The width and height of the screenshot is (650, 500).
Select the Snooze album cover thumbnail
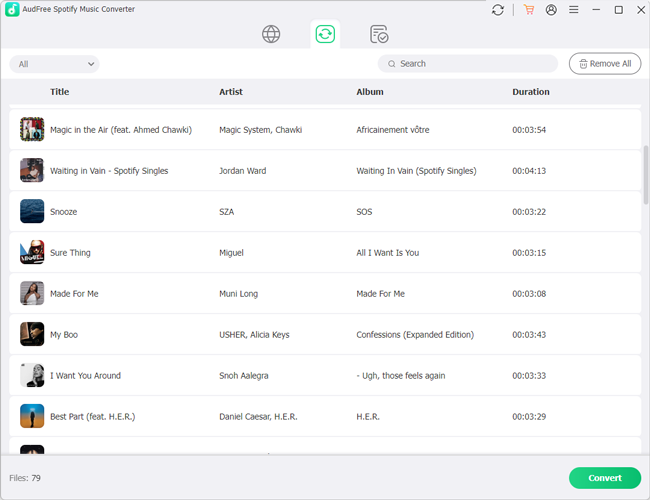point(32,211)
